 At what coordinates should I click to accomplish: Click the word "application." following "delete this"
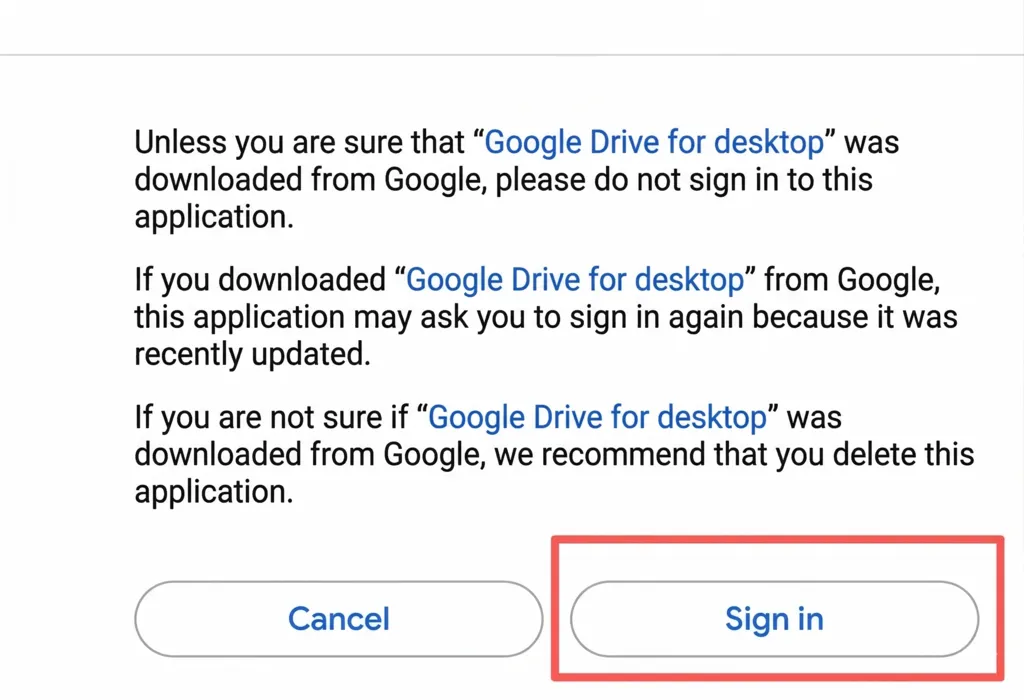(x=214, y=492)
